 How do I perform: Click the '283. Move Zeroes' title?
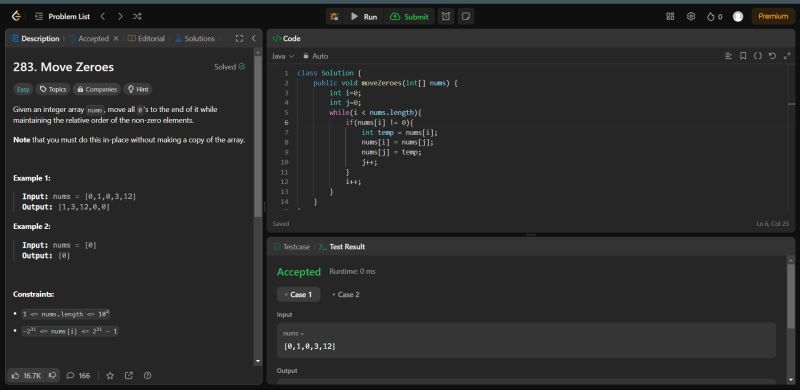63,67
